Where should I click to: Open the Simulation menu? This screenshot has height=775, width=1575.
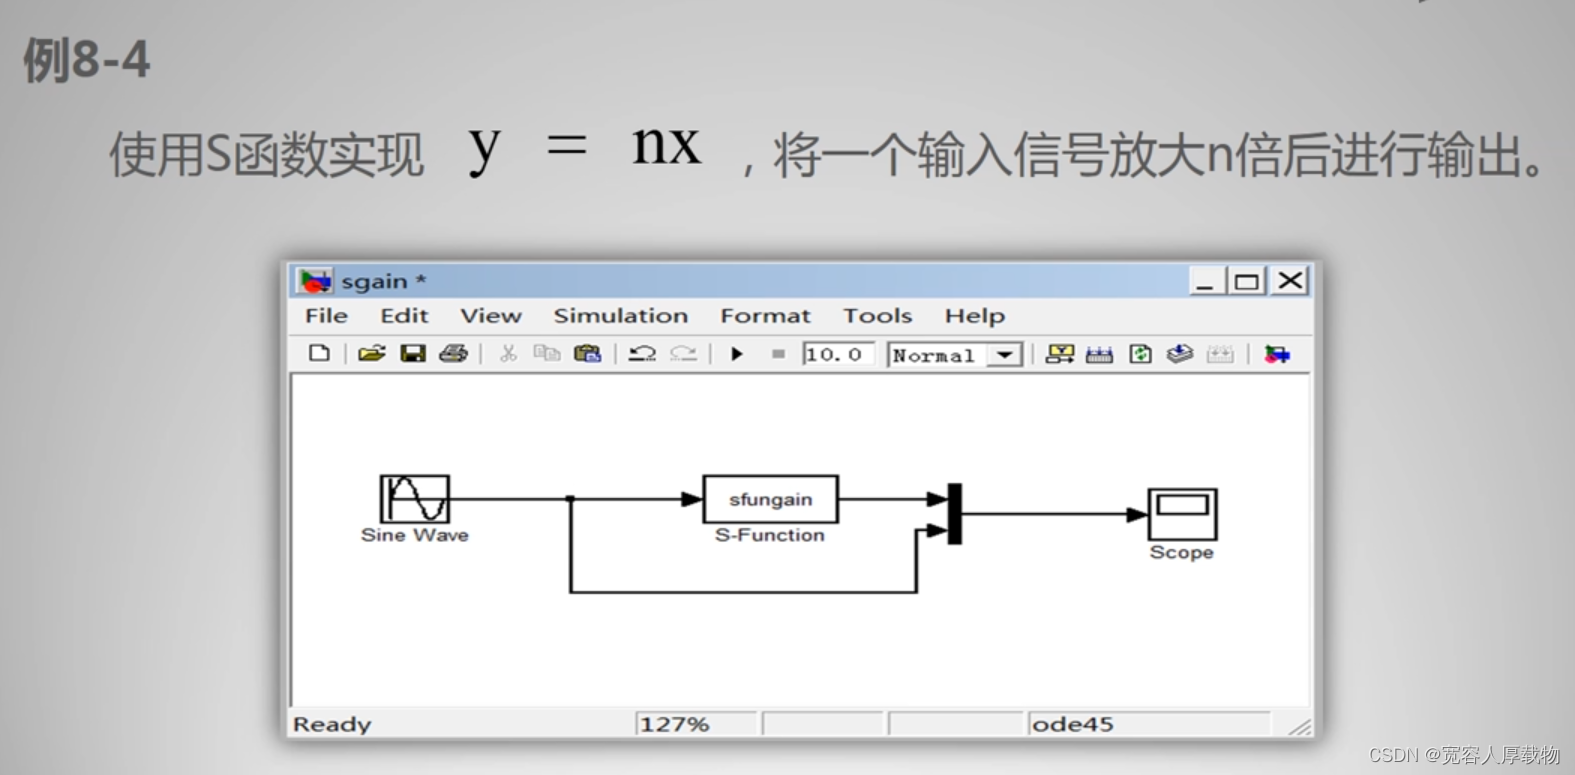[621, 316]
